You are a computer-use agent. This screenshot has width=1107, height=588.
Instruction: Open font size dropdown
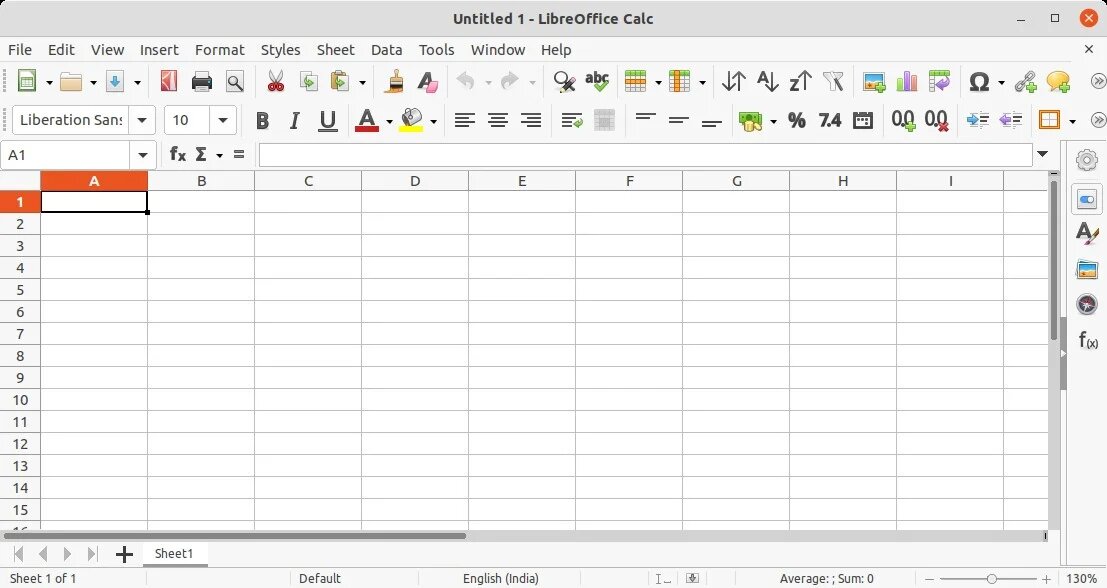pyautogui.click(x=223, y=120)
